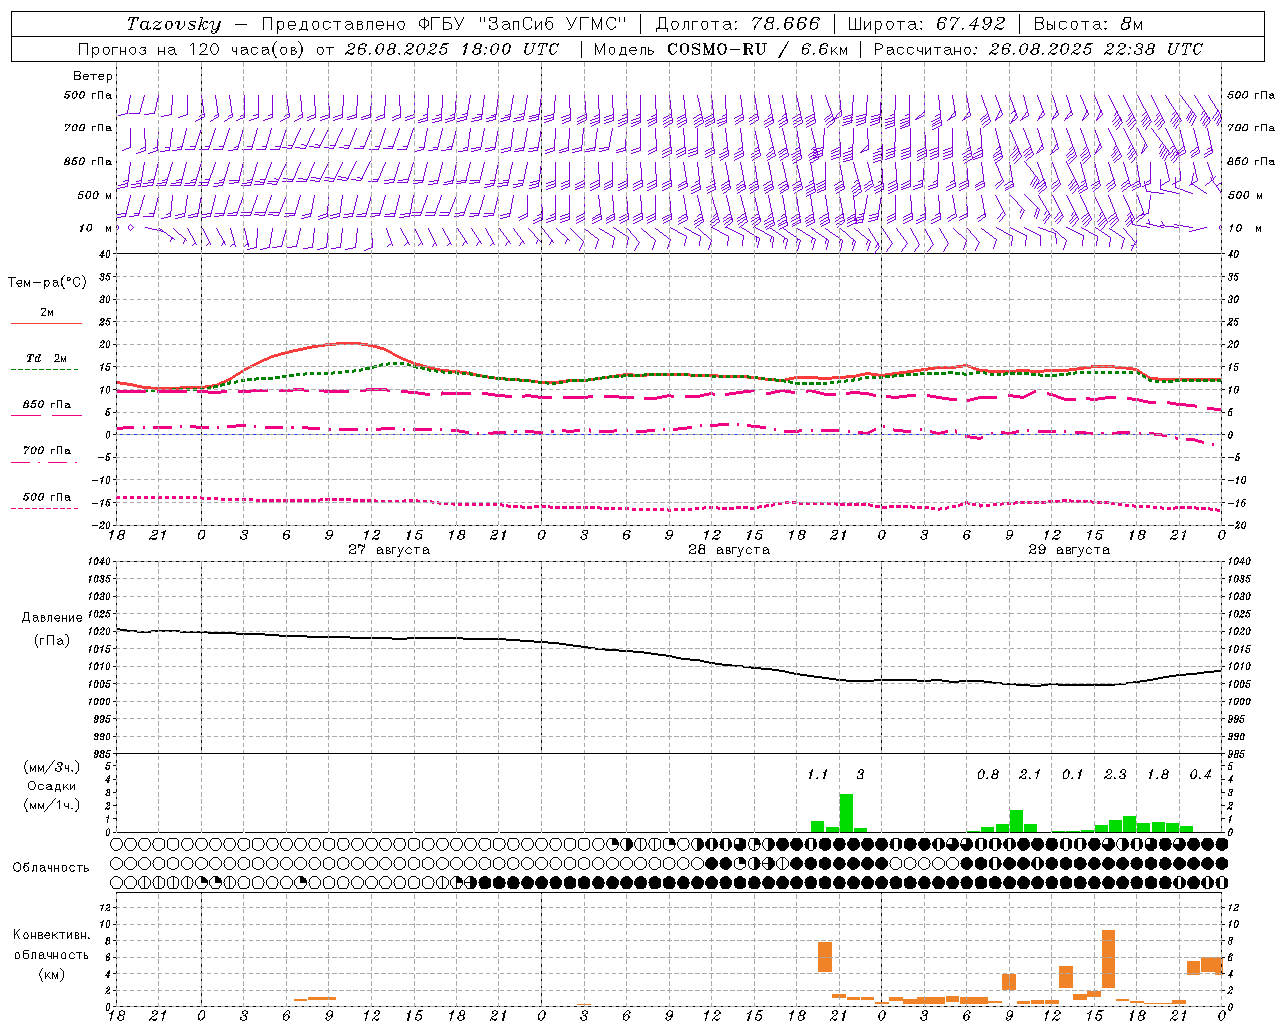Viewport: 1280px width, 1024px height.
Task: Click the 2.3 precipitation amount value
Action: [x=1115, y=775]
